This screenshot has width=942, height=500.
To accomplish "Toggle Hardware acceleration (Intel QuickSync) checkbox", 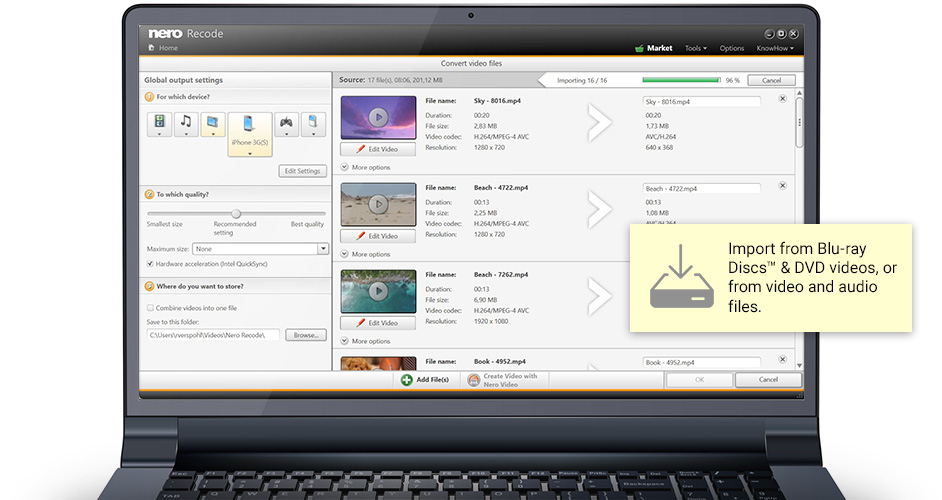I will (151, 264).
